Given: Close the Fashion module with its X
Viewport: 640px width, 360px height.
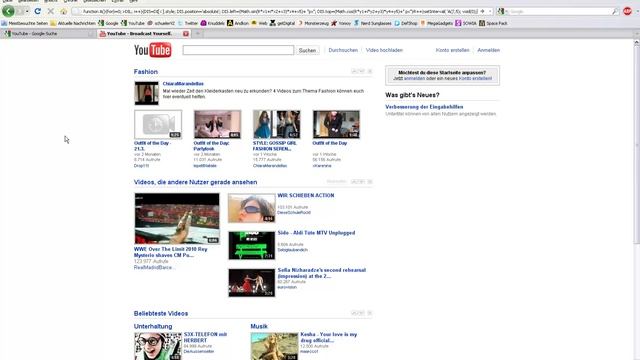Looking at the screenshot, I should click(370, 71).
